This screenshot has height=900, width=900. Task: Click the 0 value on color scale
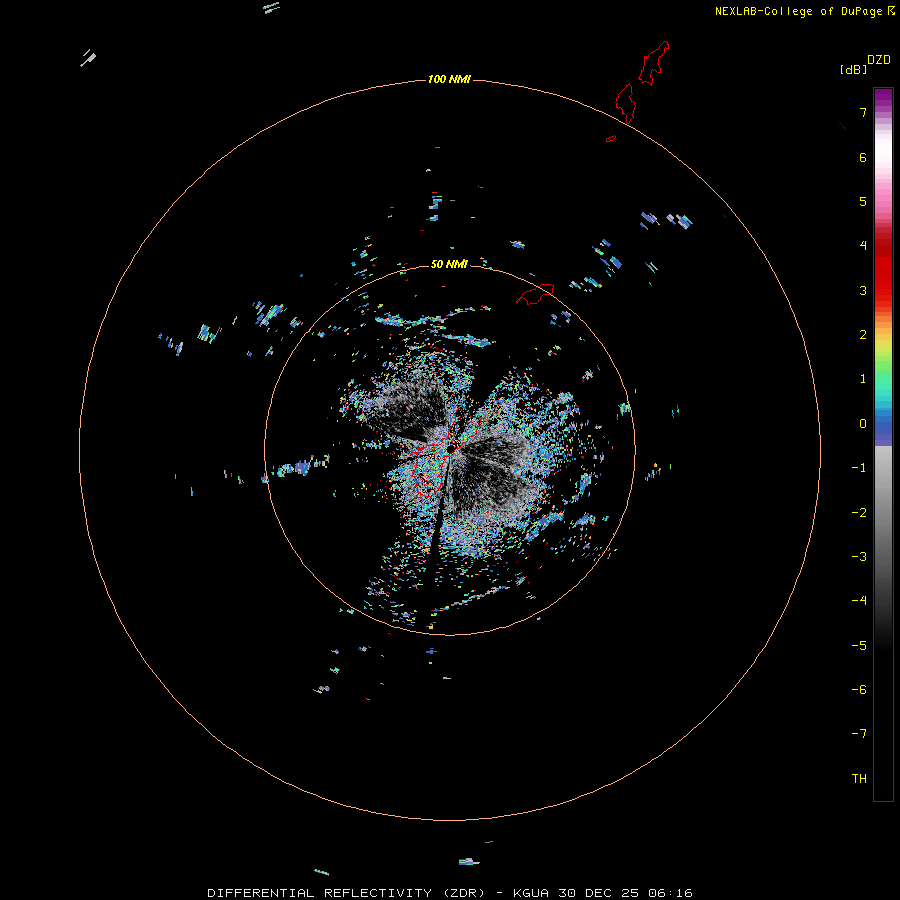tap(863, 424)
